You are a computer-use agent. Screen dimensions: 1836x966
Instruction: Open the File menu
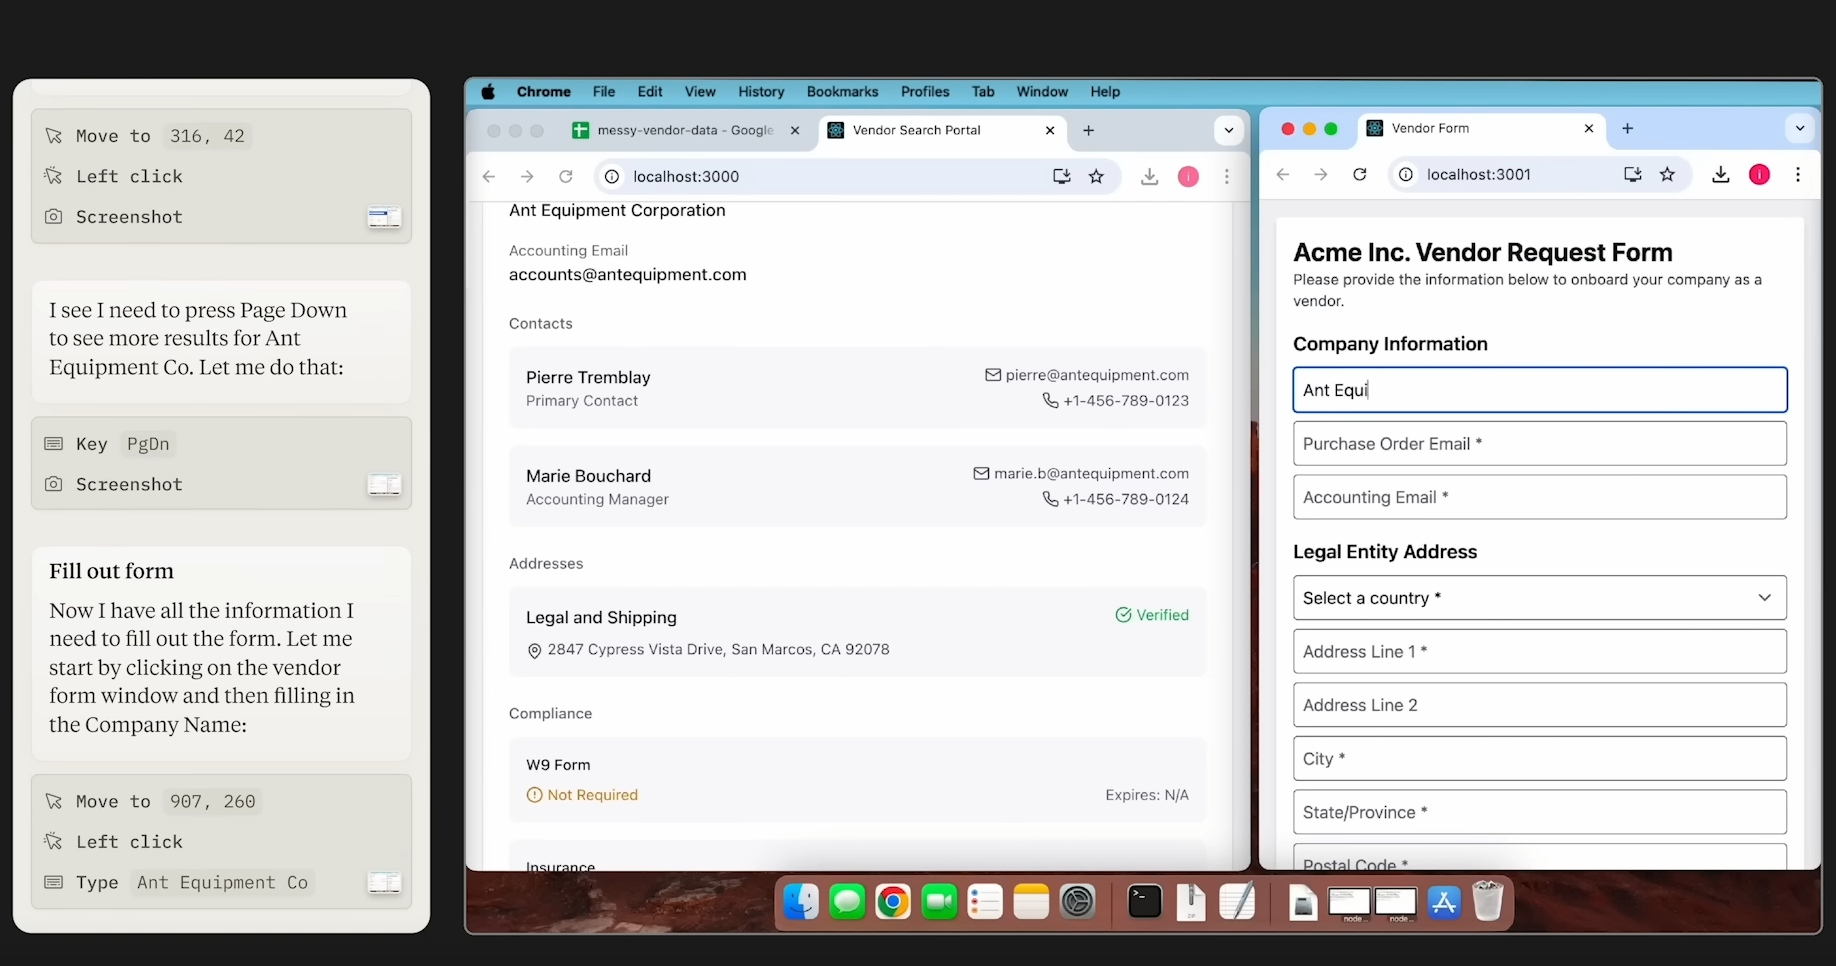coord(604,92)
